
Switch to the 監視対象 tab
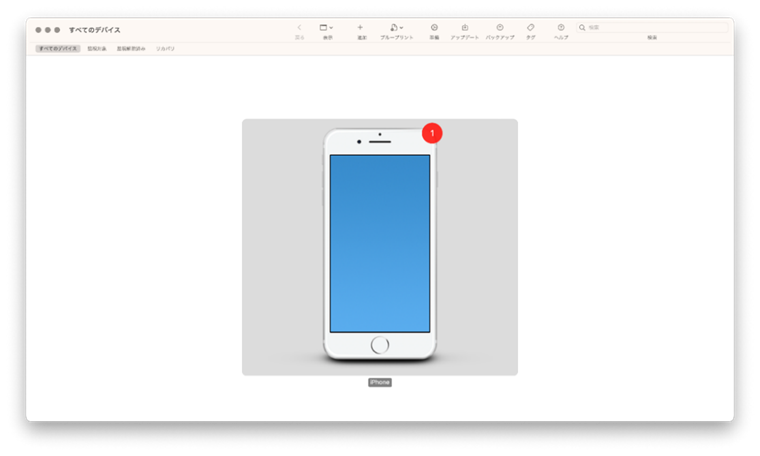point(97,48)
